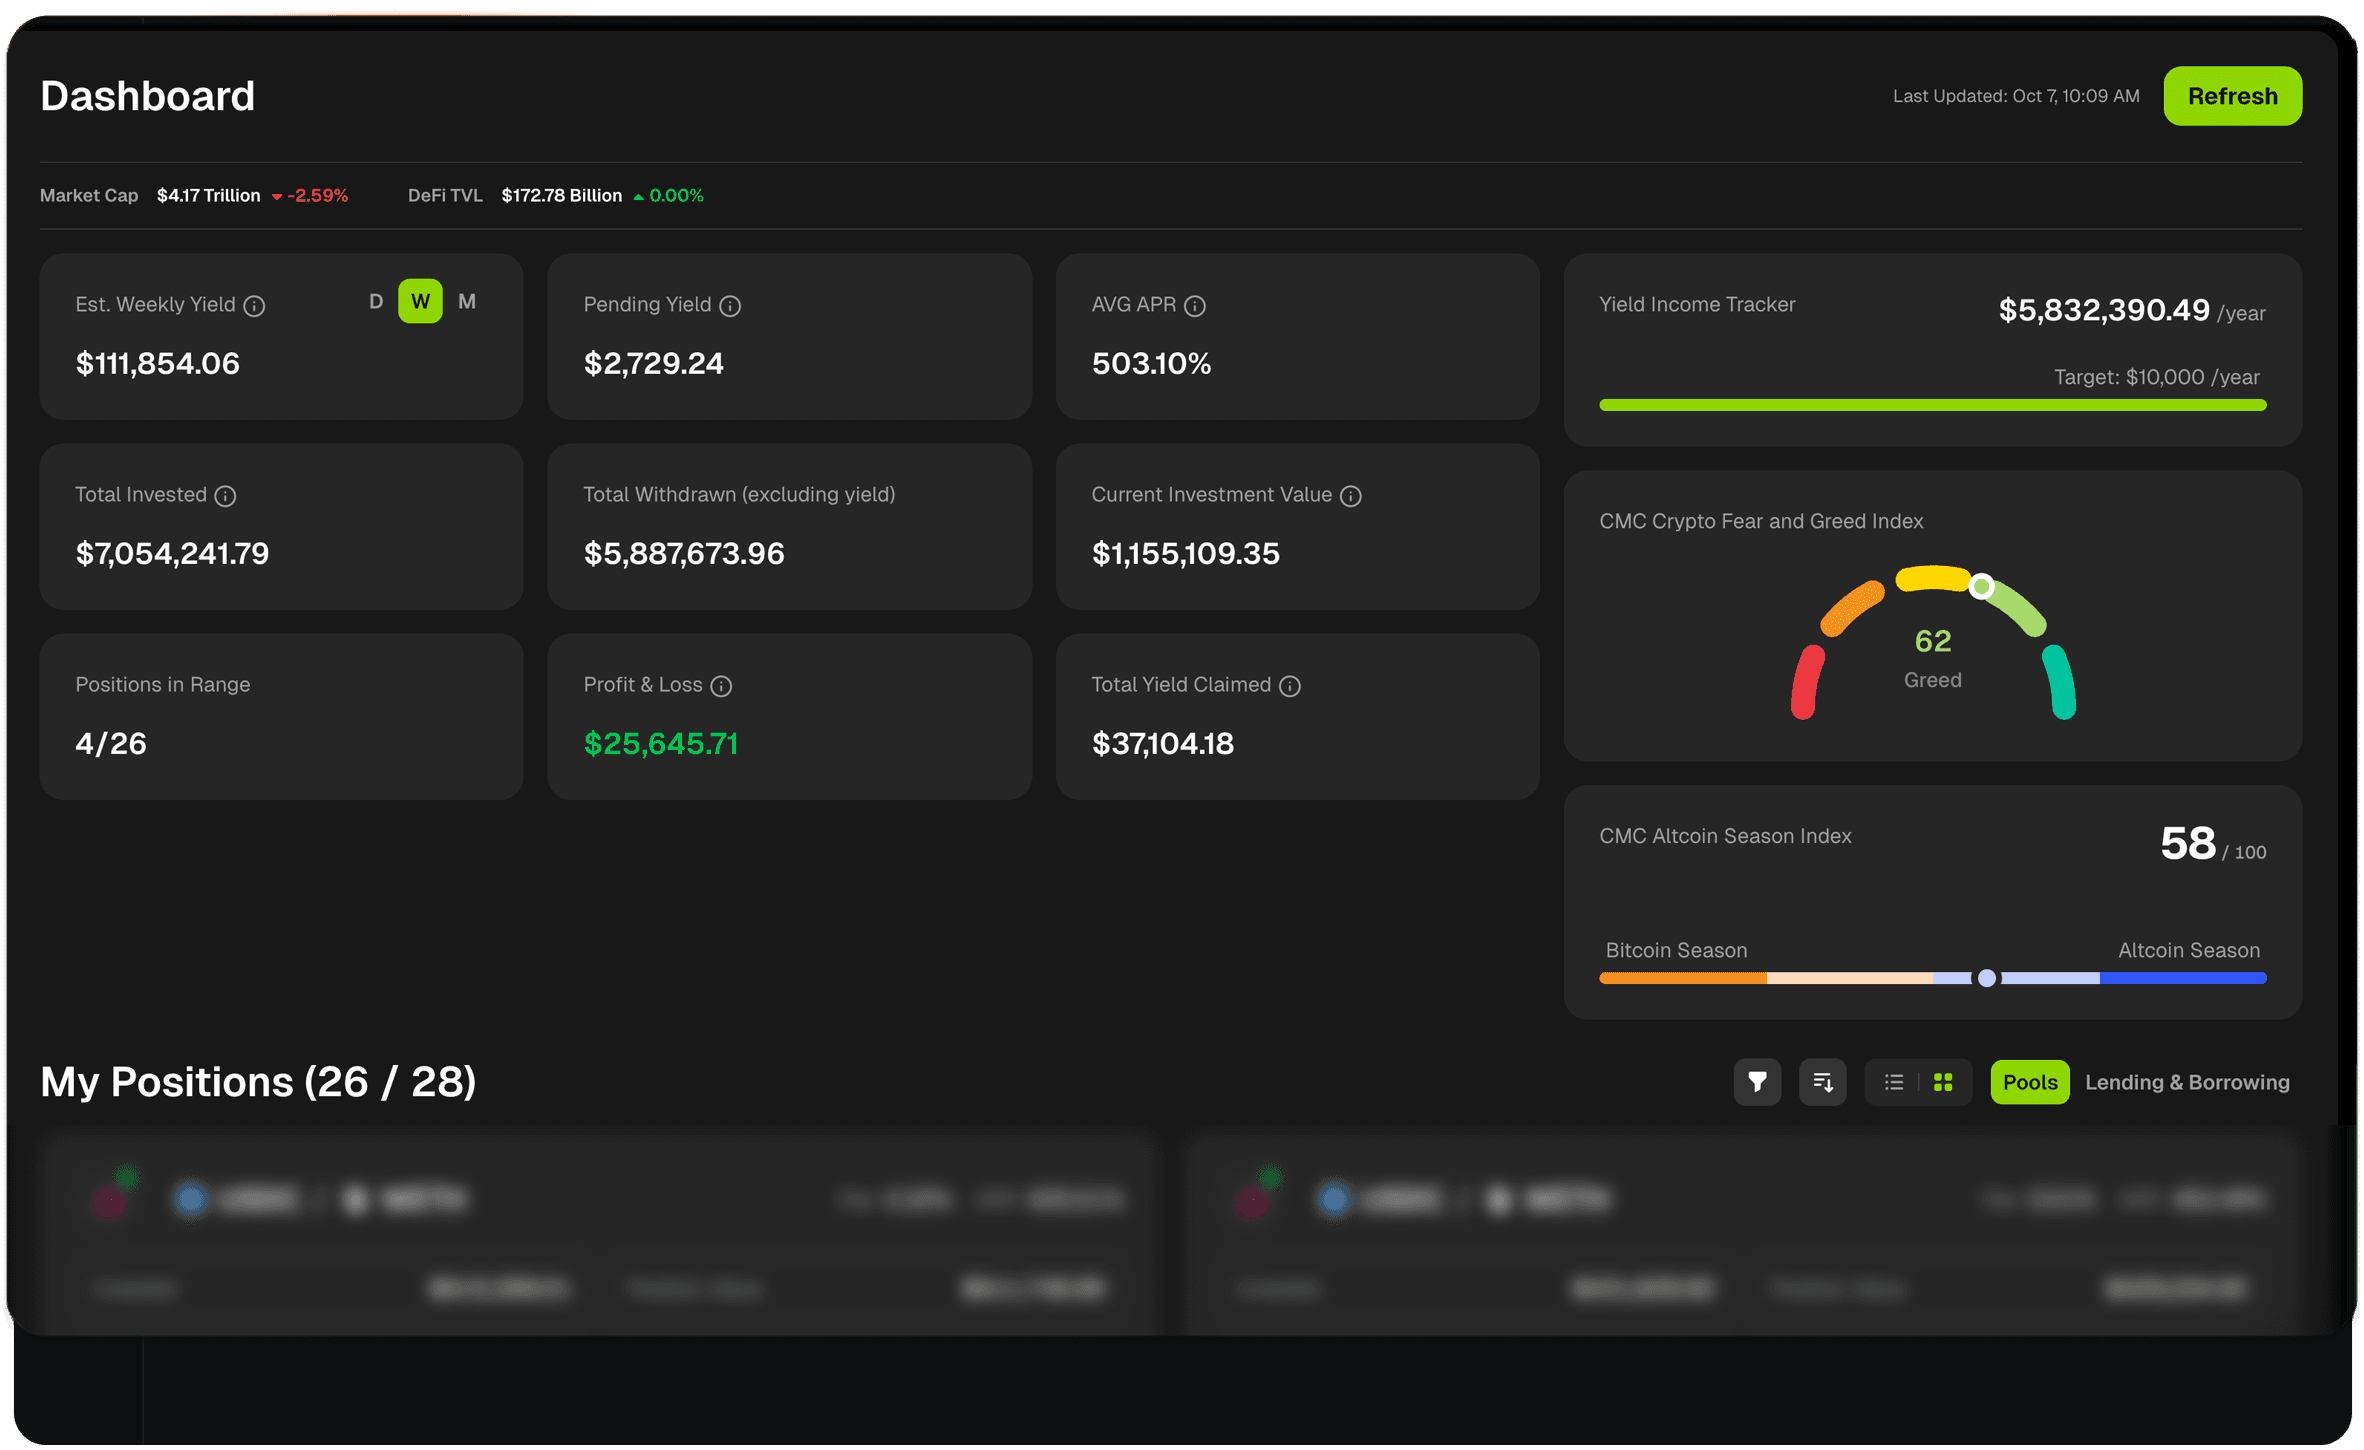The image size is (2364, 1450).
Task: Click the Pending Yield info icon
Action: point(730,306)
